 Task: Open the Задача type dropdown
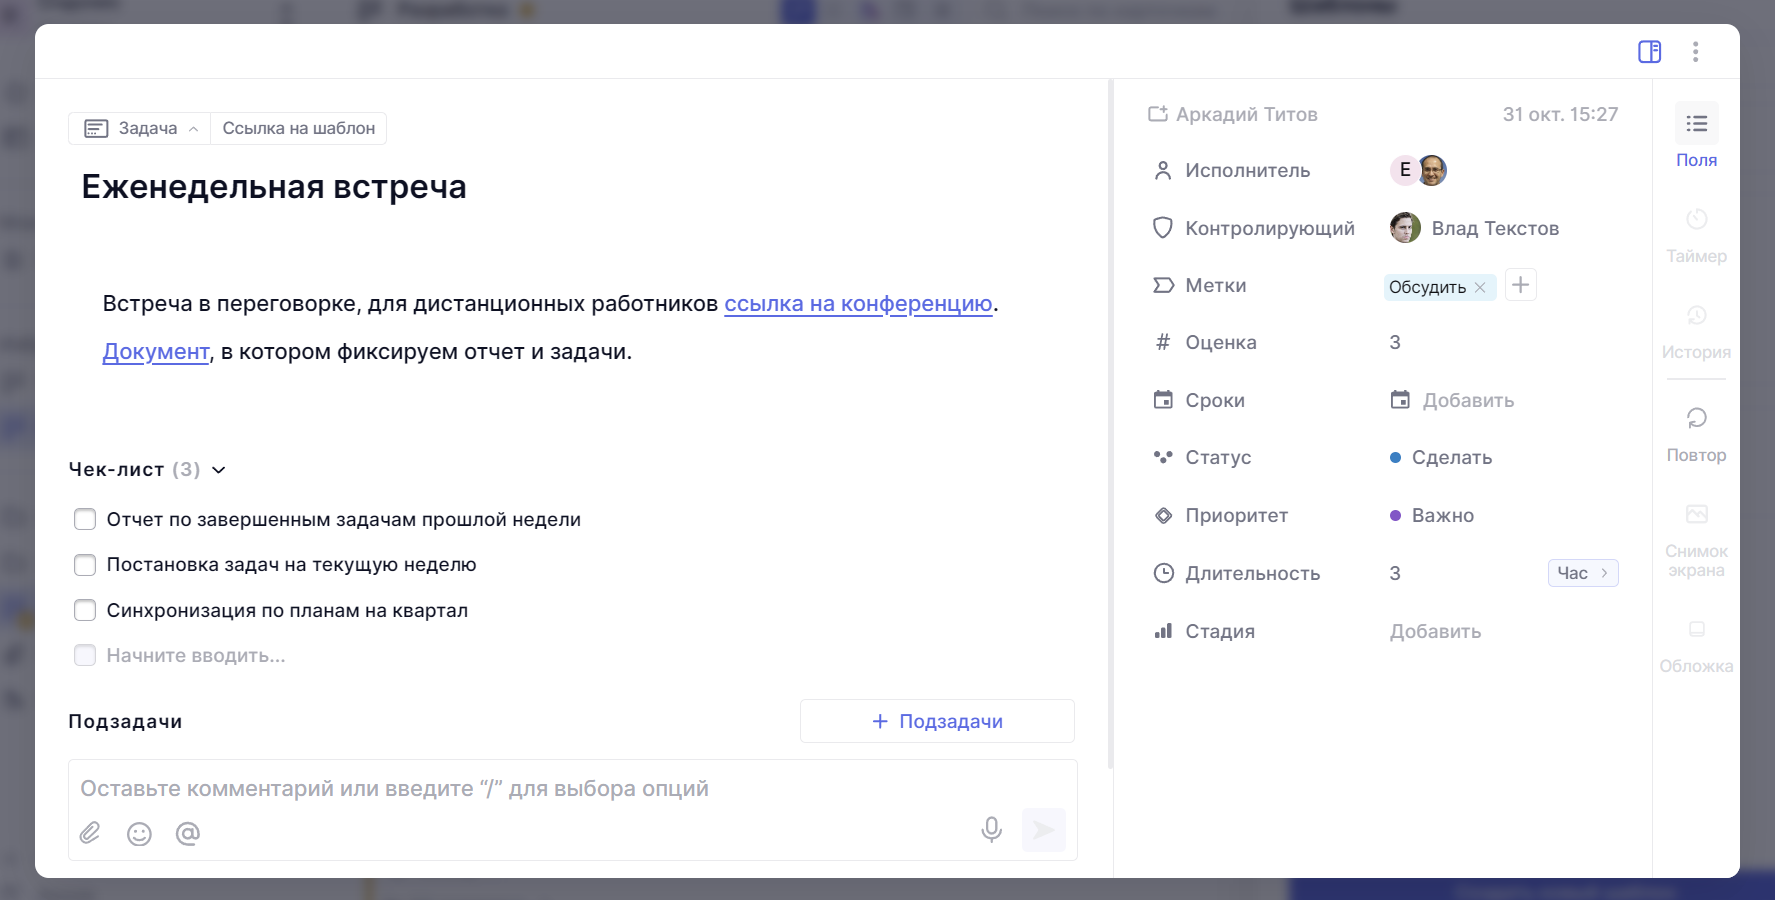pos(140,128)
